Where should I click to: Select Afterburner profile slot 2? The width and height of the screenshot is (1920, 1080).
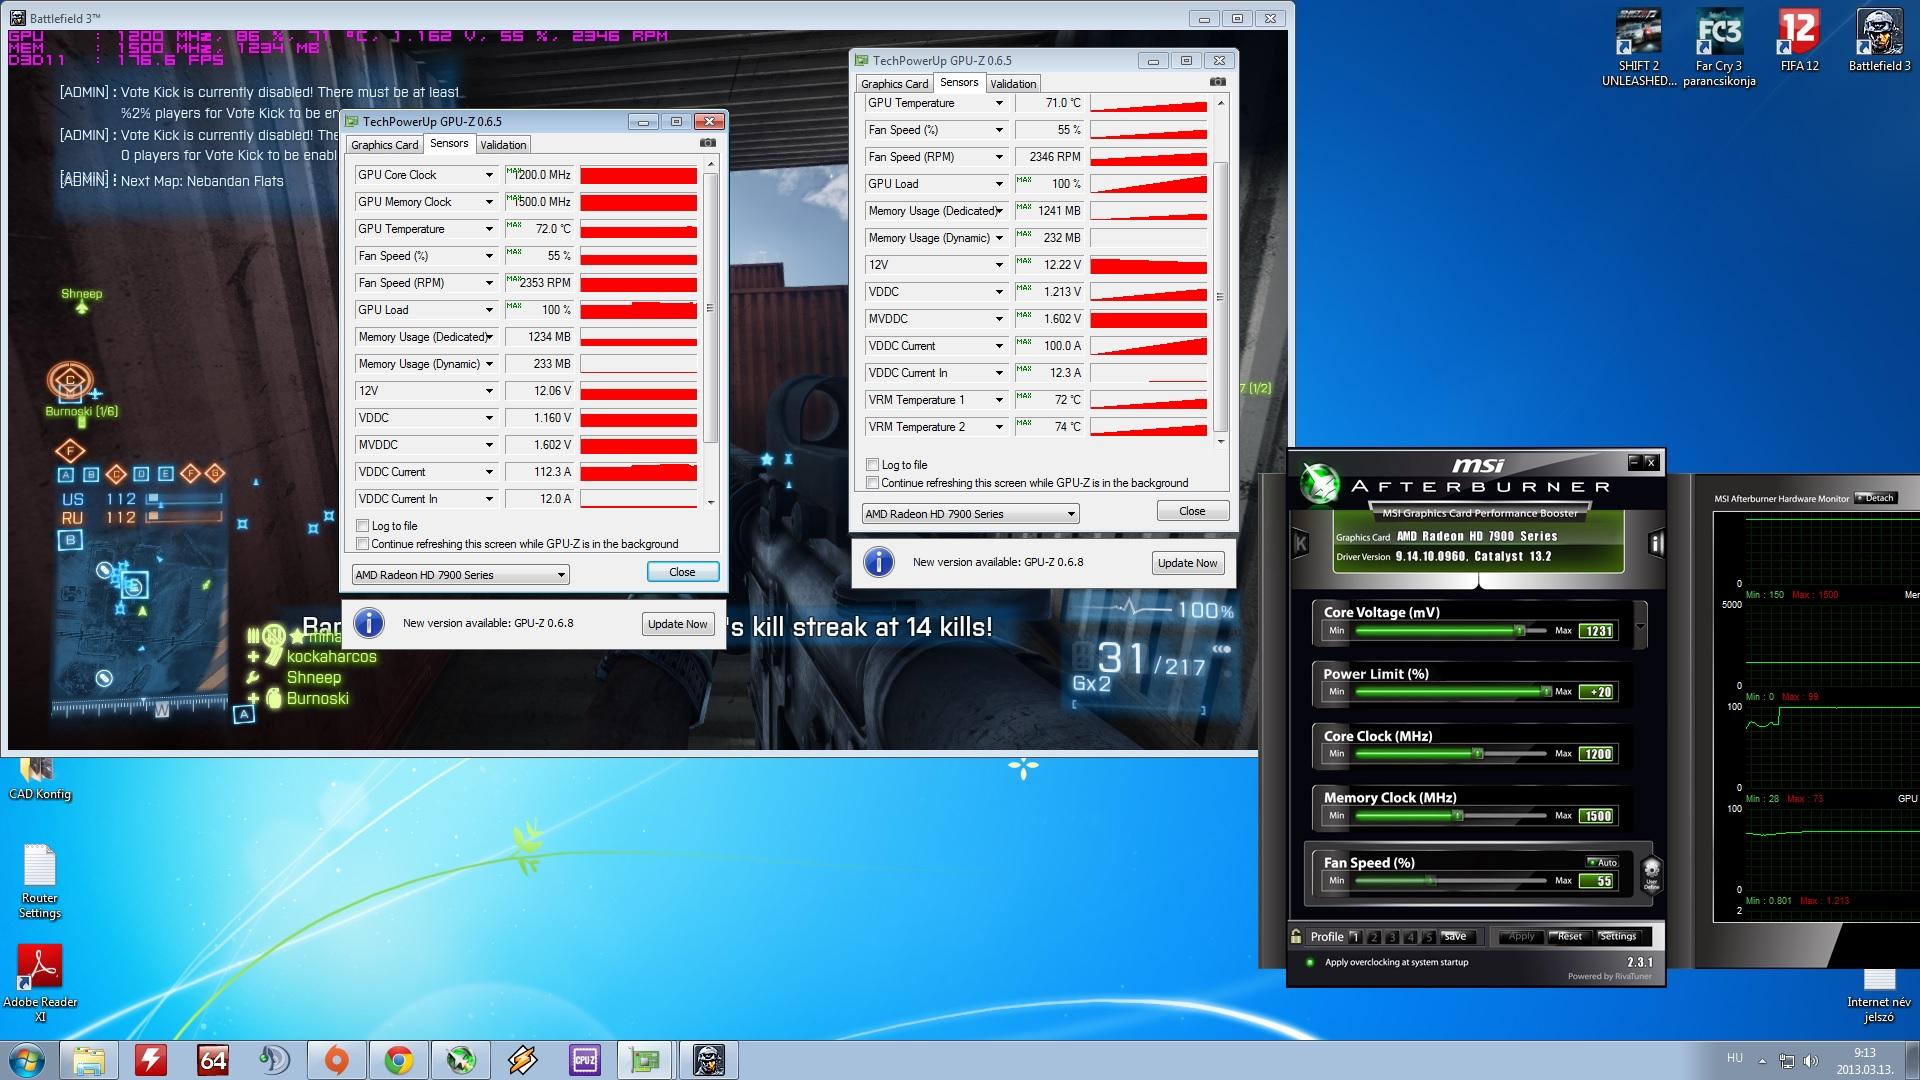(1374, 937)
